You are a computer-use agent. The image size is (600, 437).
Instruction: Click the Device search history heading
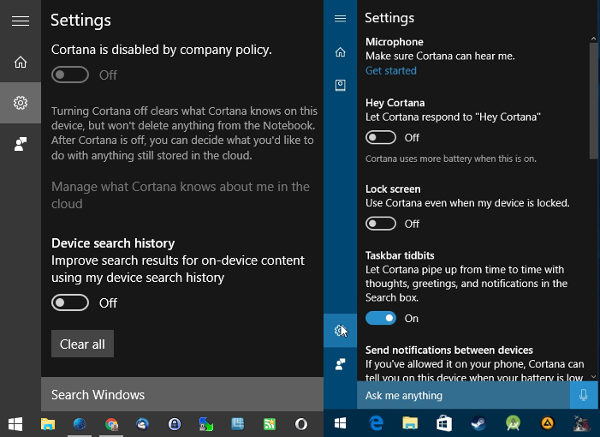(x=113, y=243)
